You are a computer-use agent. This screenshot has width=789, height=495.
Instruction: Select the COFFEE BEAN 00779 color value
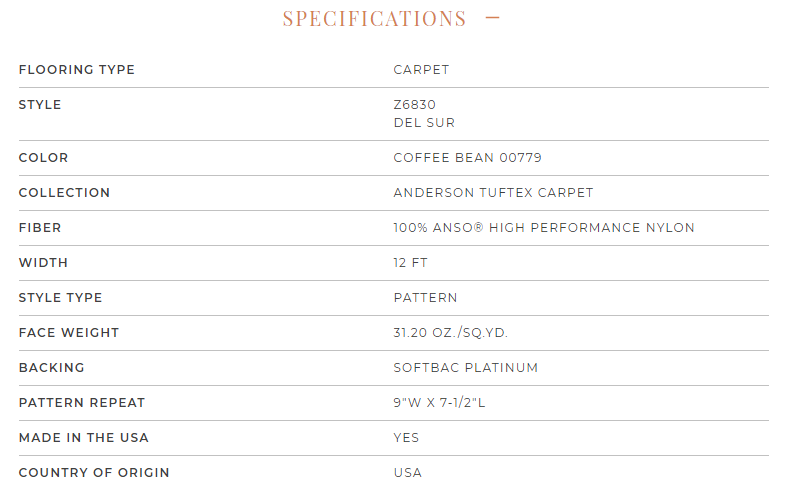(467, 157)
